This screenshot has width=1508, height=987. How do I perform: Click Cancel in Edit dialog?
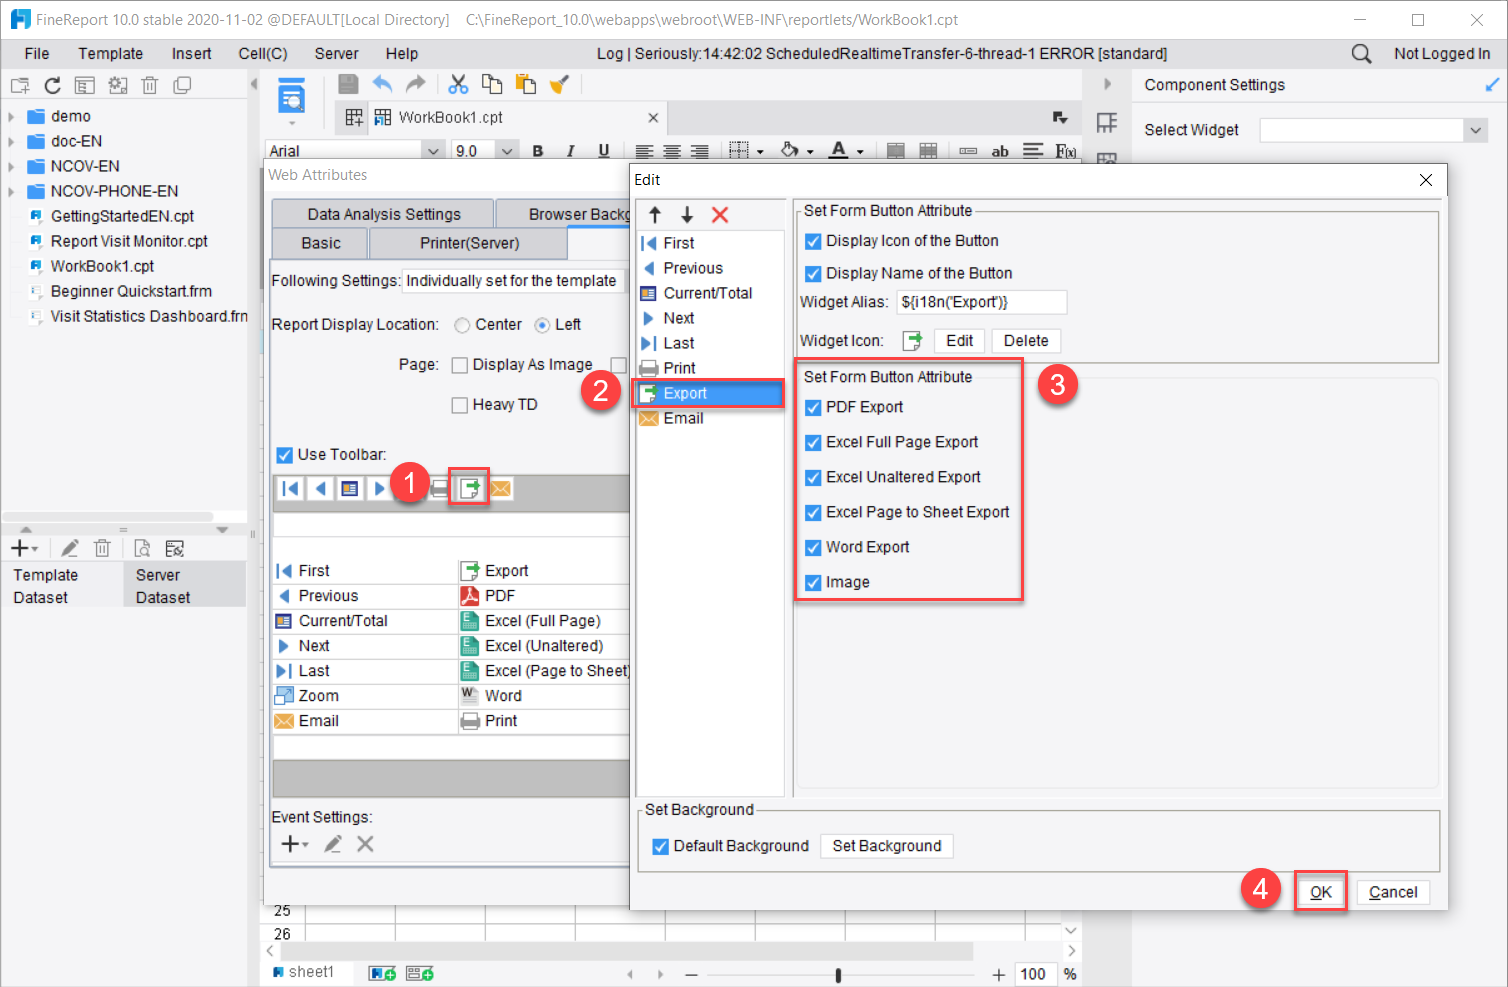[x=1393, y=892]
